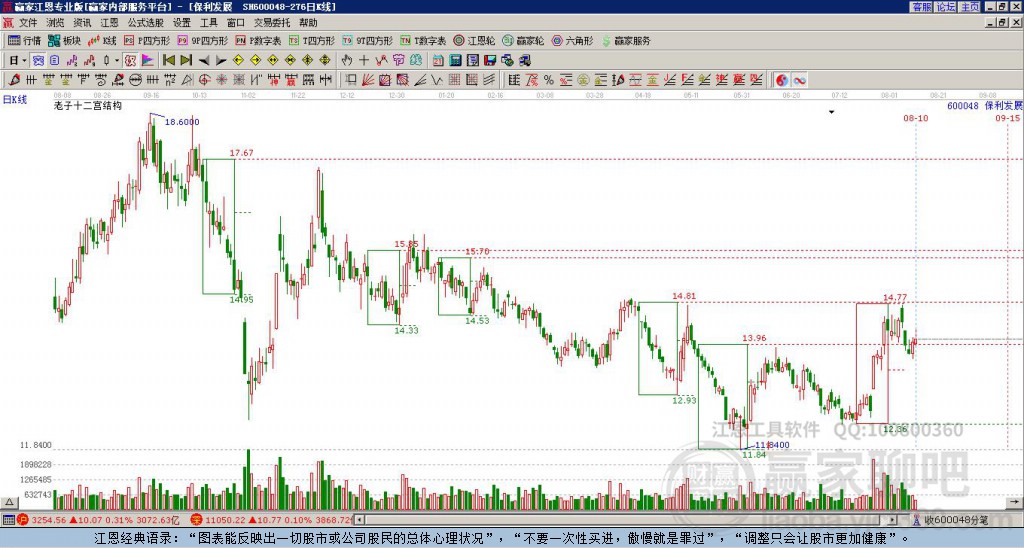1024x548 pixels.
Task: Click the 收600048分笔 status entry
Action: (952, 520)
